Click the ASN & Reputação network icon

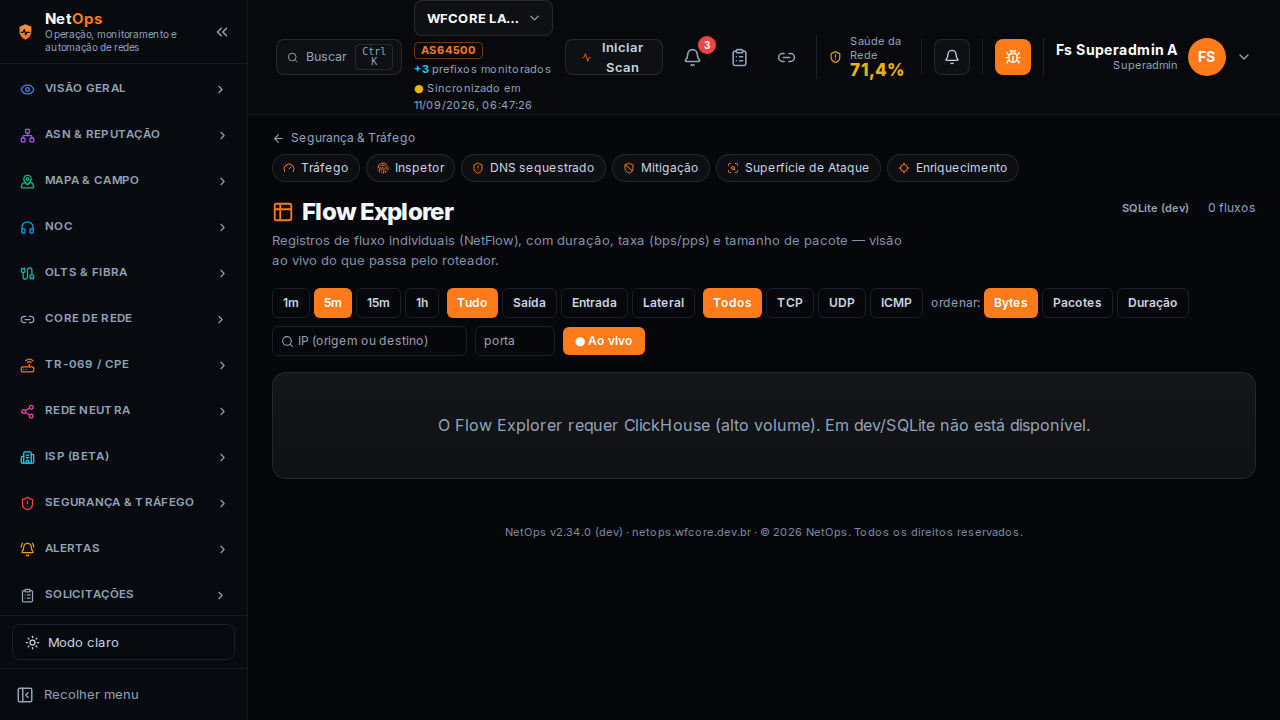pos(28,135)
